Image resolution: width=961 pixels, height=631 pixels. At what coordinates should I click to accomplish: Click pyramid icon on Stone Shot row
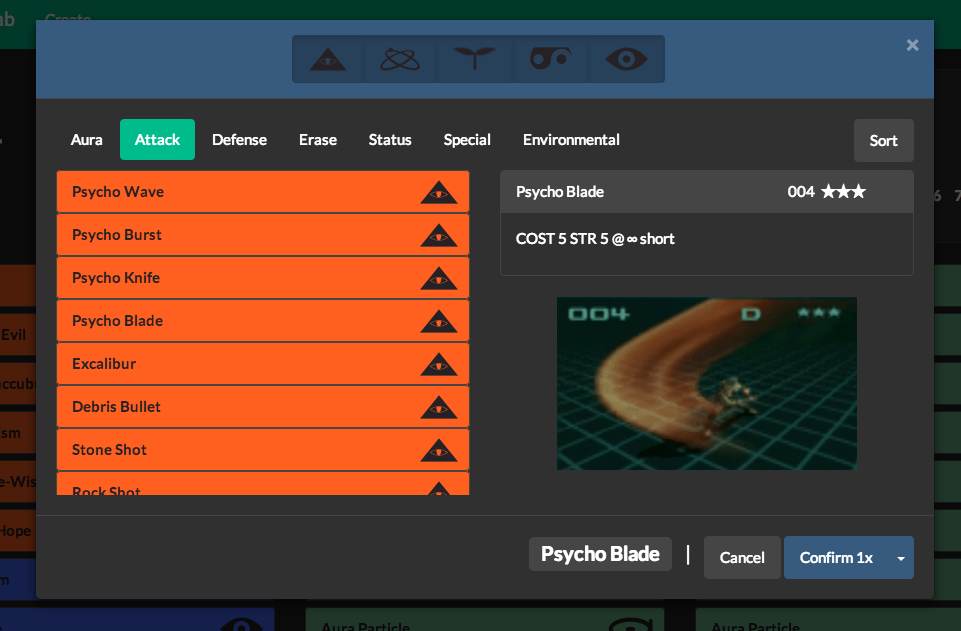(439, 450)
